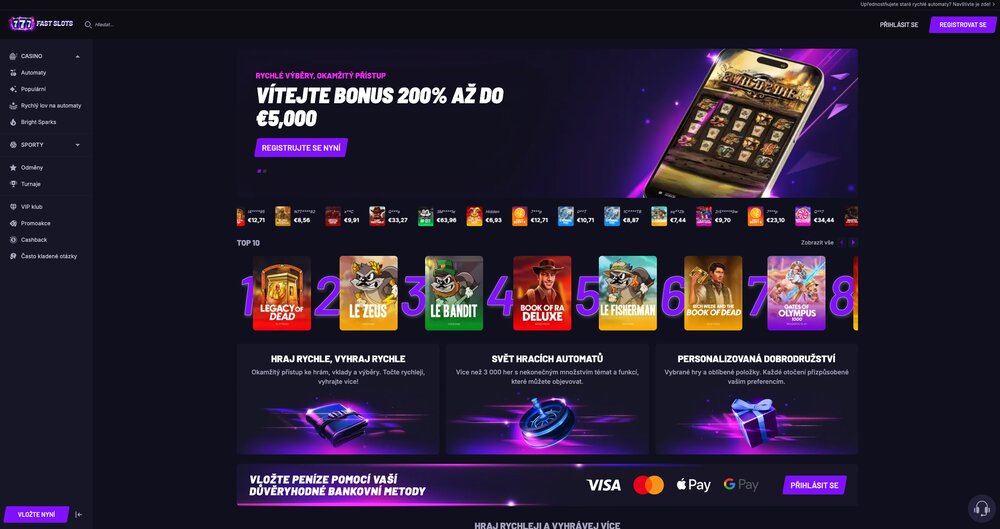Image resolution: width=1000 pixels, height=529 pixels.
Task: Show next TOP 10 games arrow
Action: click(x=853, y=242)
